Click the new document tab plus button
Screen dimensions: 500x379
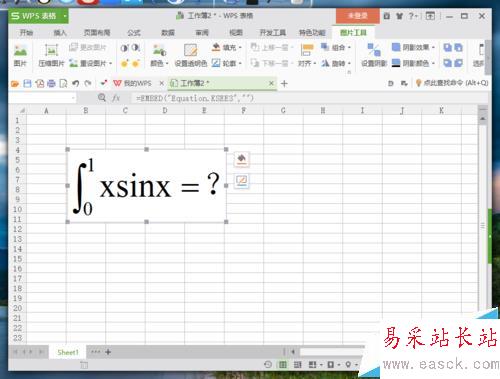284,83
